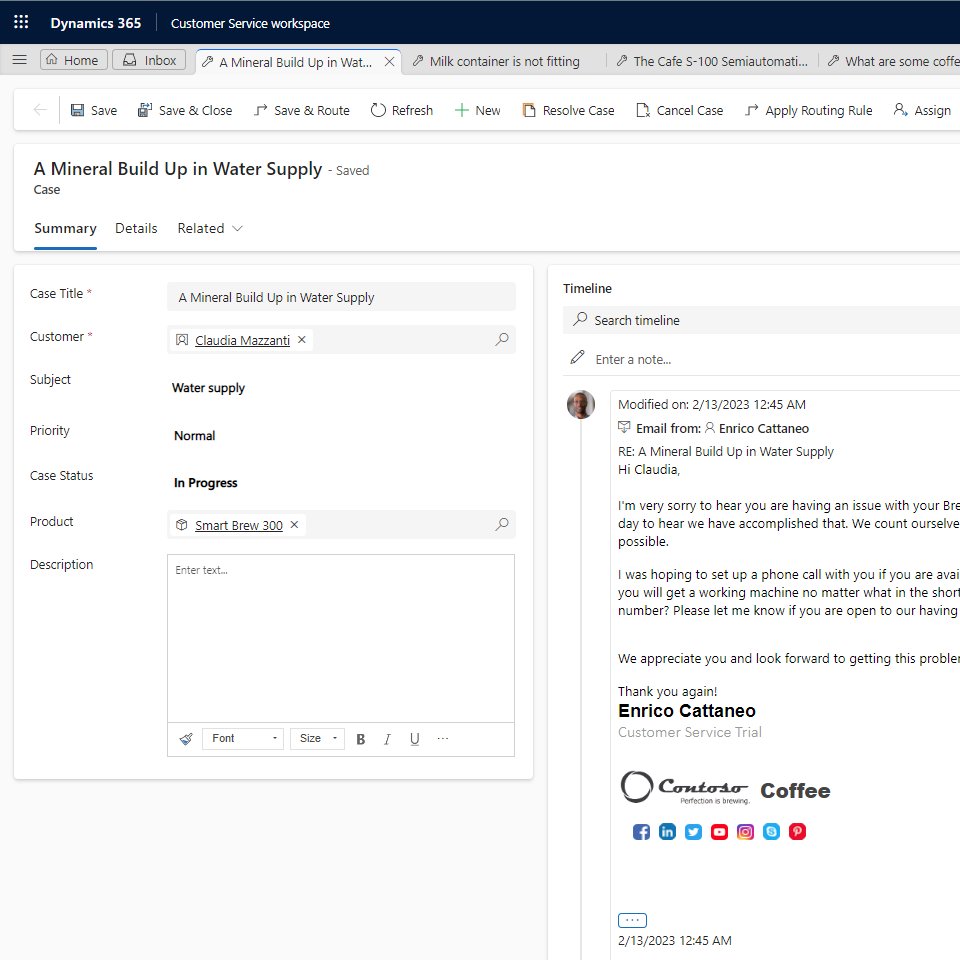Image resolution: width=960 pixels, height=960 pixels.
Task: Click Apply Routing Rule
Action: (808, 110)
